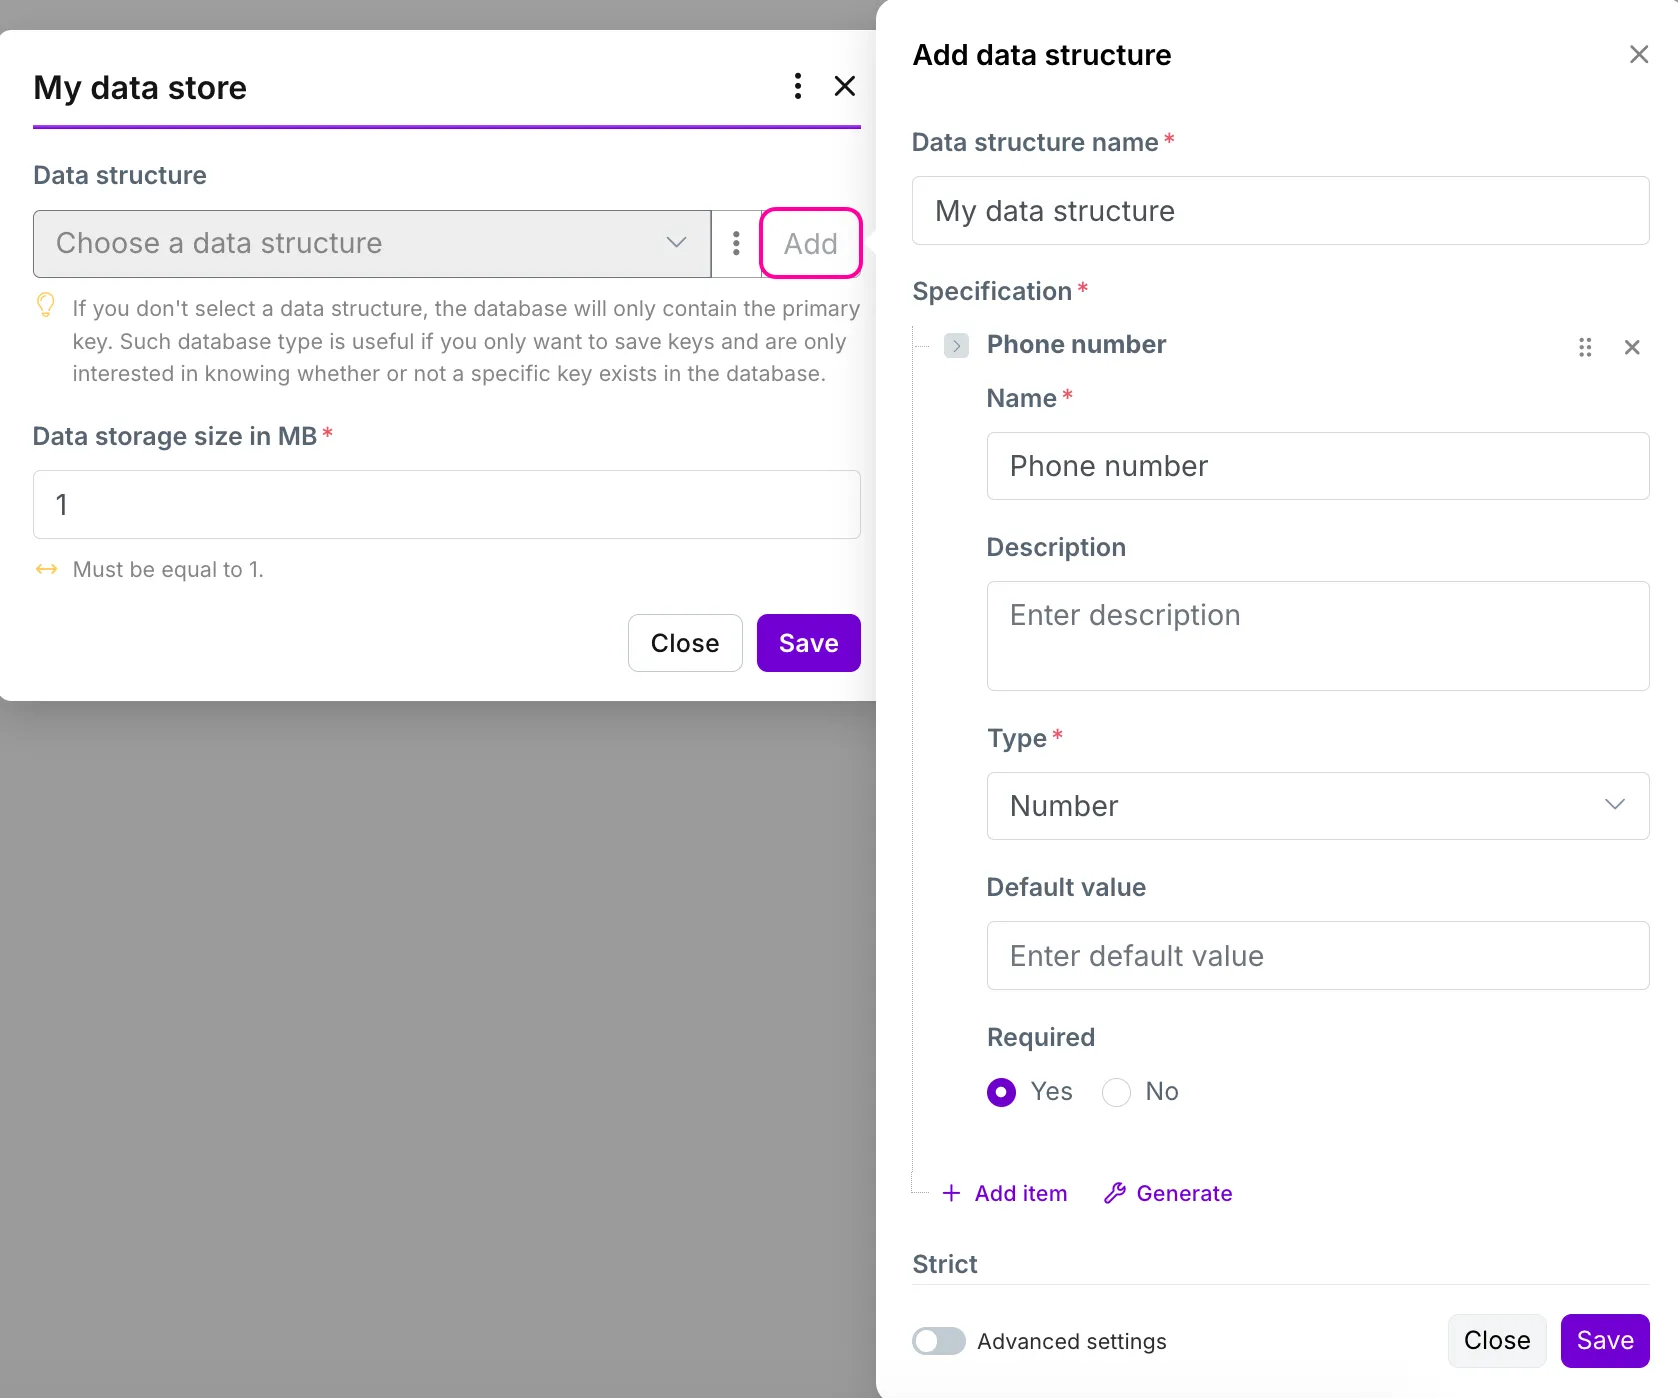
Task: Click the Phone number item heading
Action: pos(1076,345)
